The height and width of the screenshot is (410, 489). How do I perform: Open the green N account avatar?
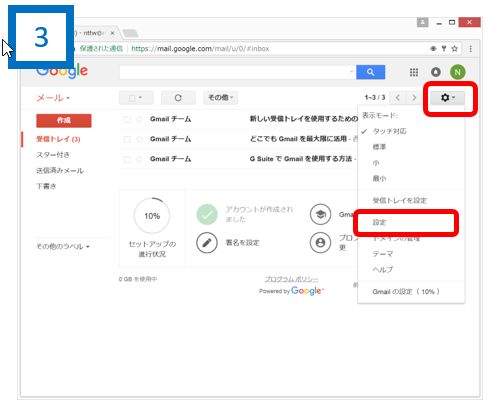(457, 72)
